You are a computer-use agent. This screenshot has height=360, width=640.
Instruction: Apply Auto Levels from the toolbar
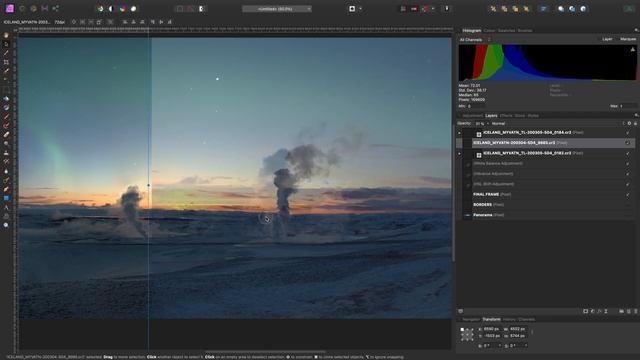tap(100, 9)
